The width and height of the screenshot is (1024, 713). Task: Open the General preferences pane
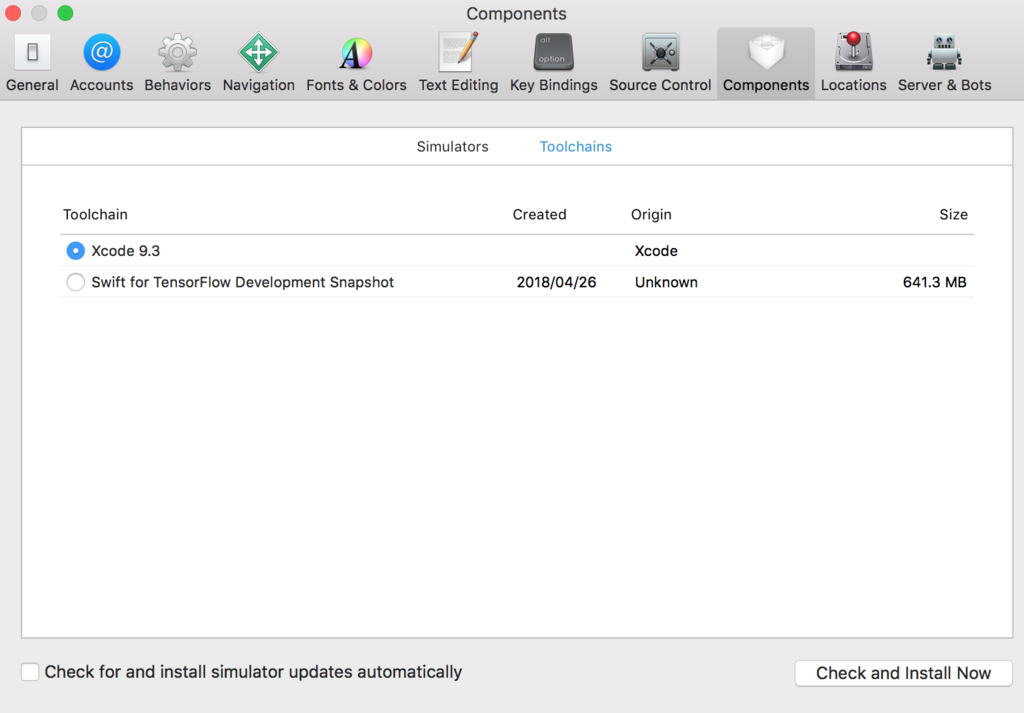click(x=32, y=63)
